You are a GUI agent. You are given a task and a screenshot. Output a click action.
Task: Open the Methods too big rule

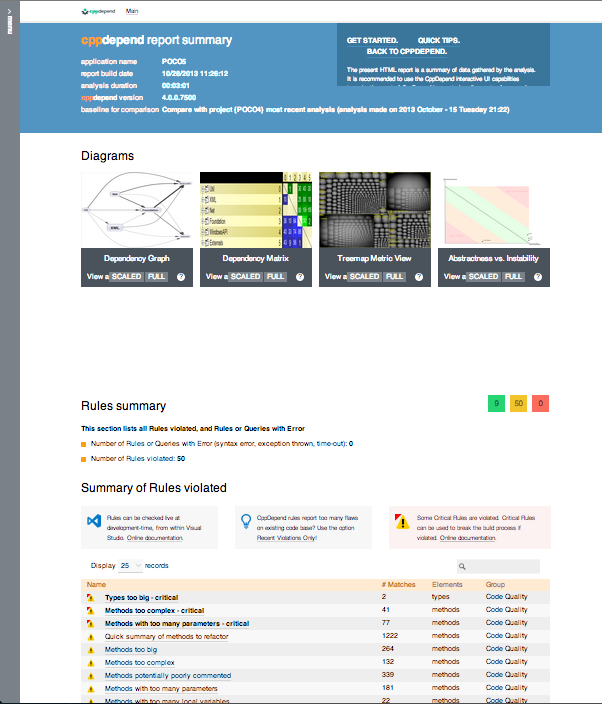click(x=131, y=650)
